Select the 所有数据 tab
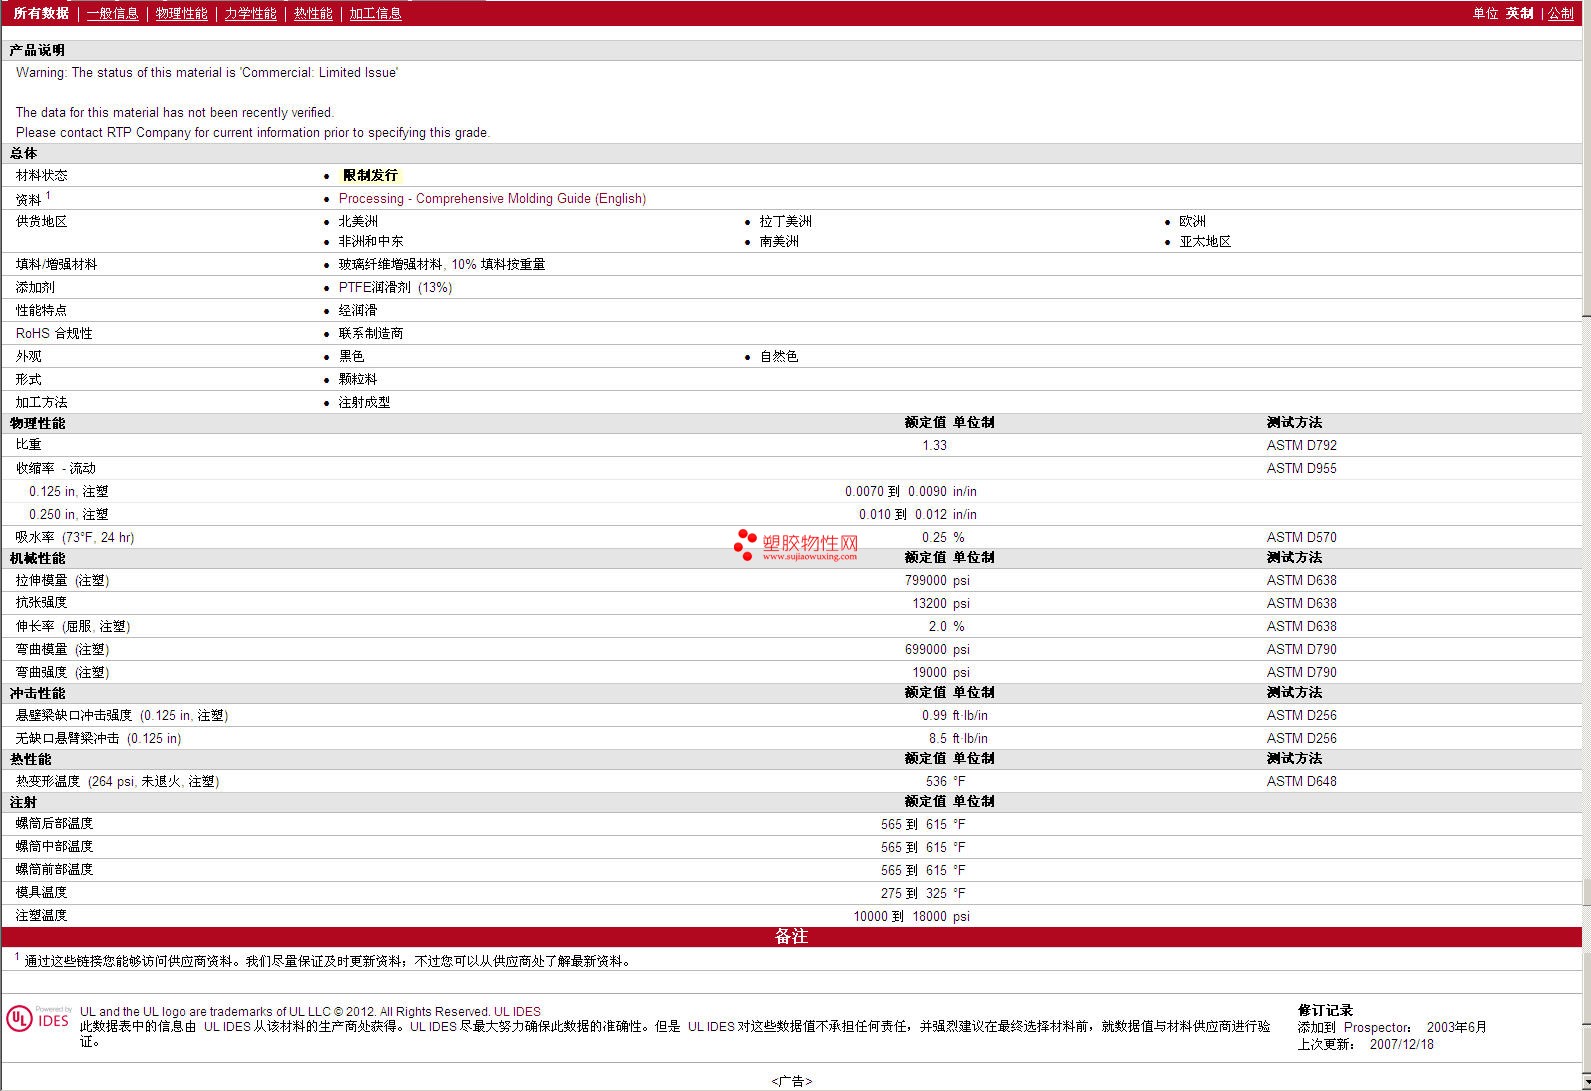1591x1091 pixels. coord(41,13)
